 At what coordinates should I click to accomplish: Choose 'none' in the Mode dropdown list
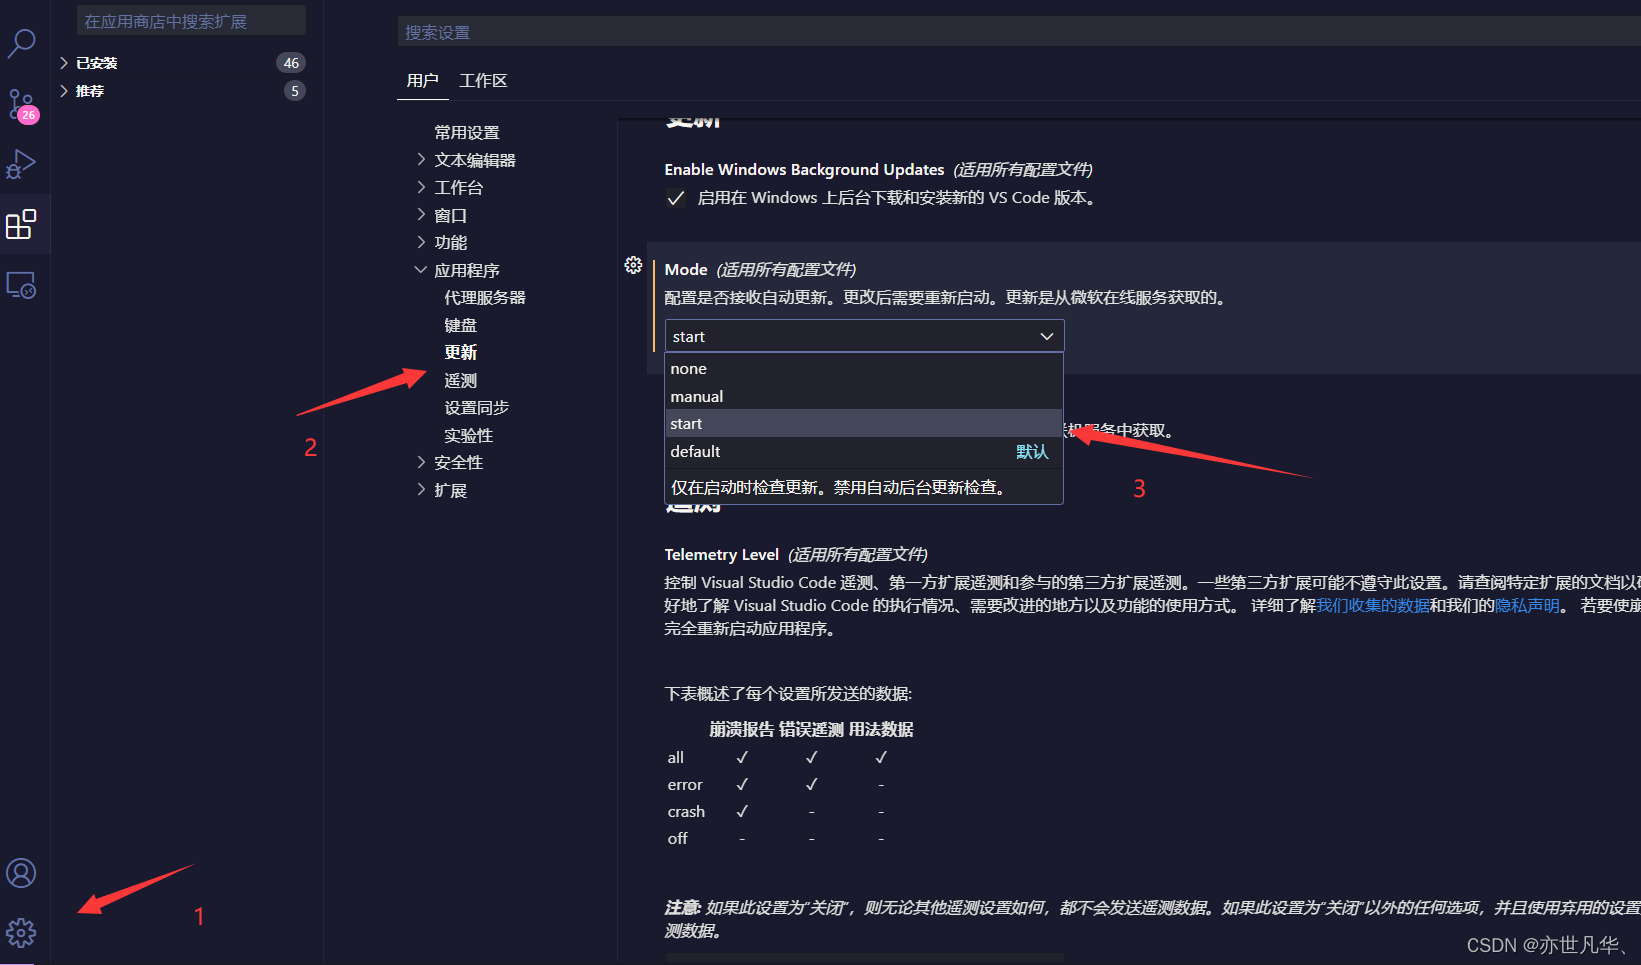[864, 369]
